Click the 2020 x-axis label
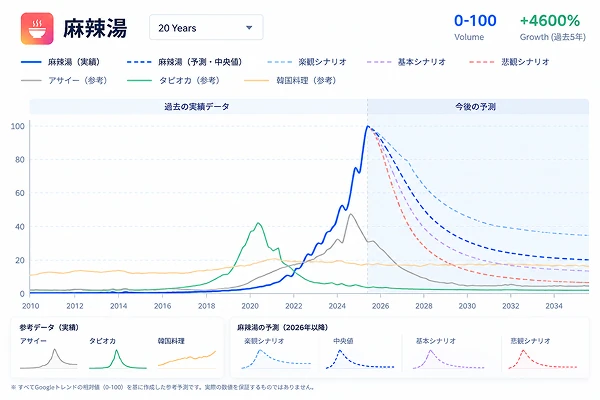This screenshot has height=400, width=600. (x=250, y=306)
